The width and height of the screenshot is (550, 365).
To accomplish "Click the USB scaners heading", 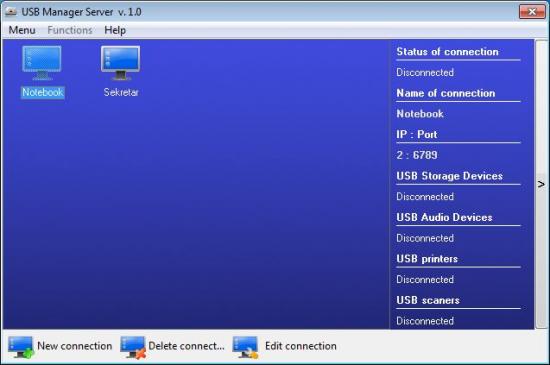I will tap(428, 300).
